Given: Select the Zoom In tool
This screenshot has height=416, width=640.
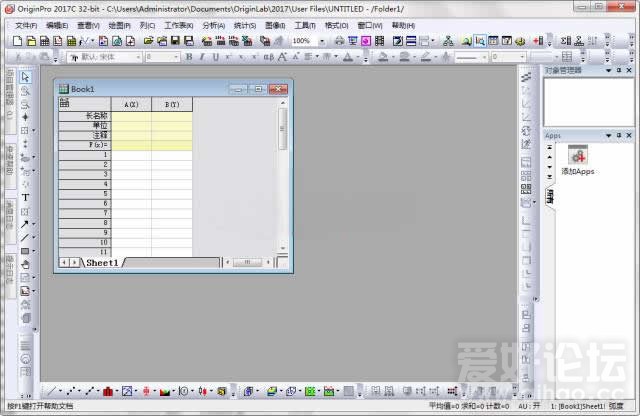Looking at the screenshot, I should tap(25, 90).
